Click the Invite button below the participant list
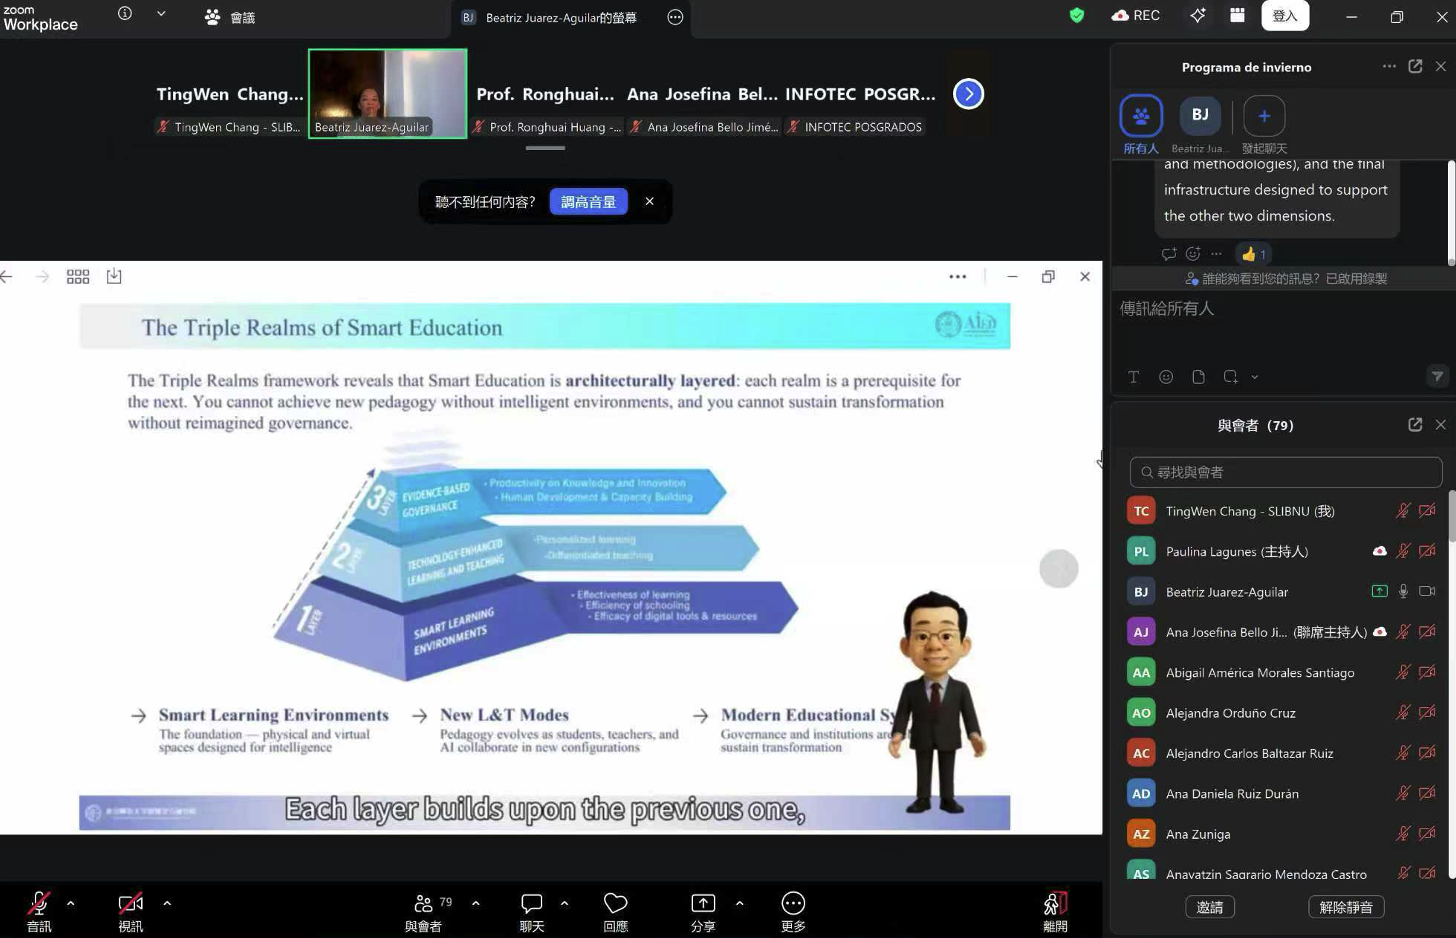1456x938 pixels. click(1210, 907)
